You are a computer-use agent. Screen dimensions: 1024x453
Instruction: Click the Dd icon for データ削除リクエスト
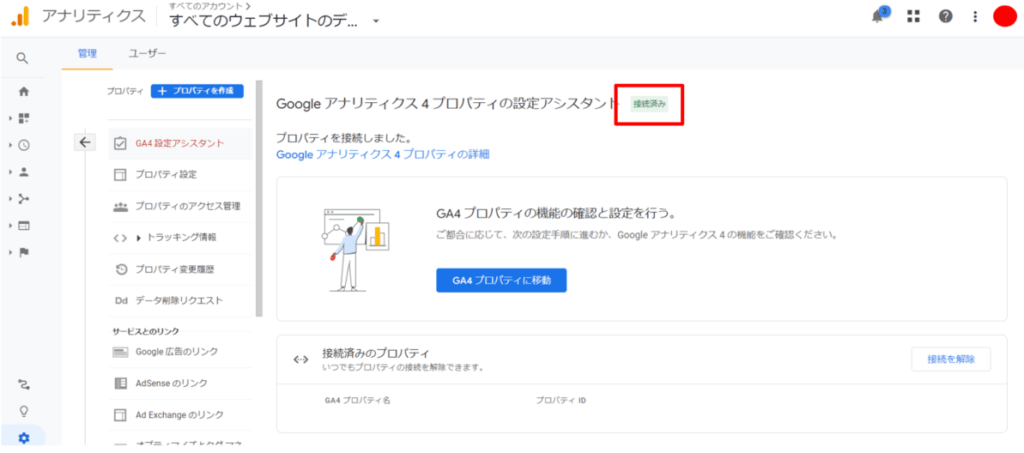click(x=120, y=300)
